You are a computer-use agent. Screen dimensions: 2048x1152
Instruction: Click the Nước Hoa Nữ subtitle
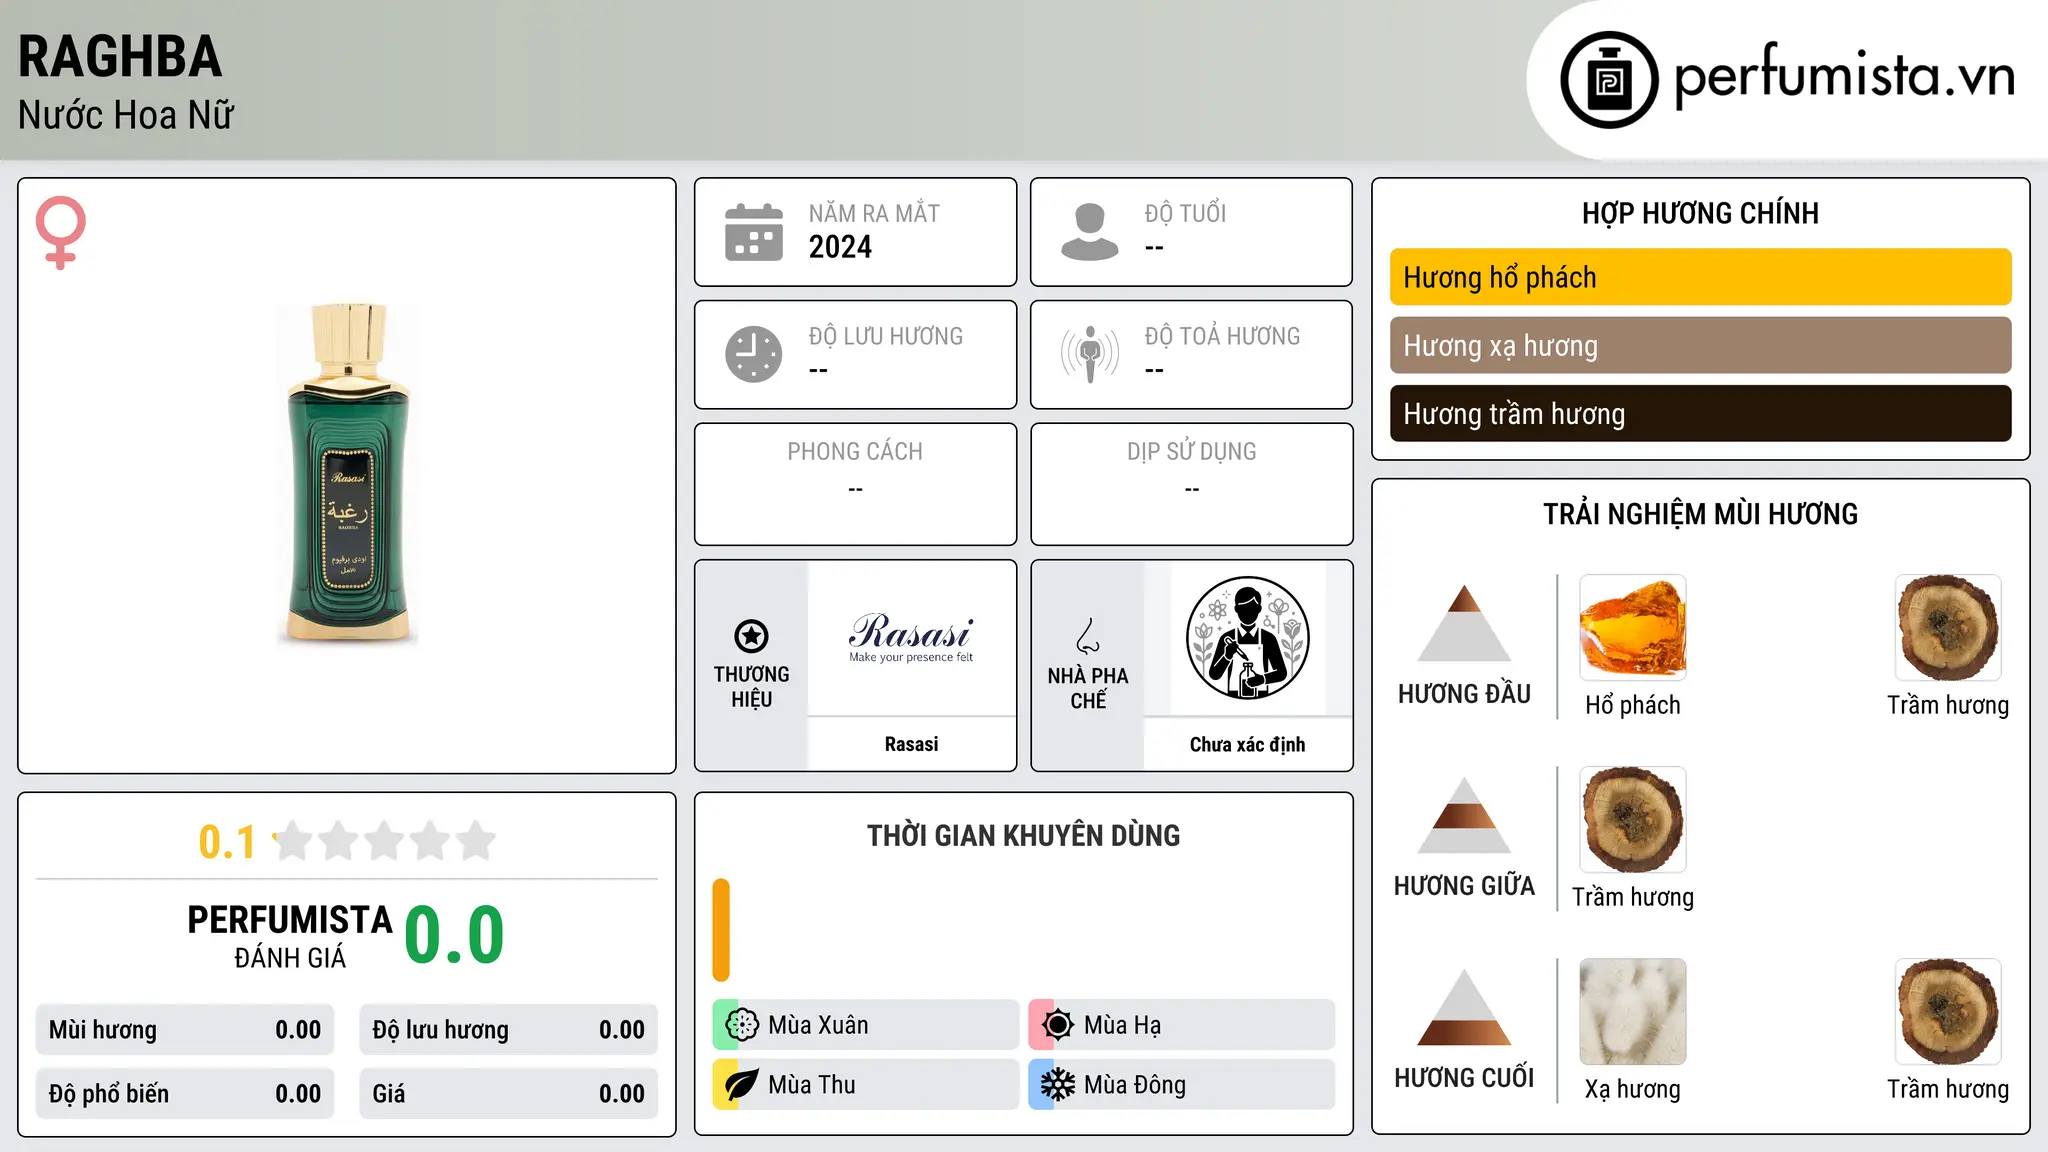(126, 115)
